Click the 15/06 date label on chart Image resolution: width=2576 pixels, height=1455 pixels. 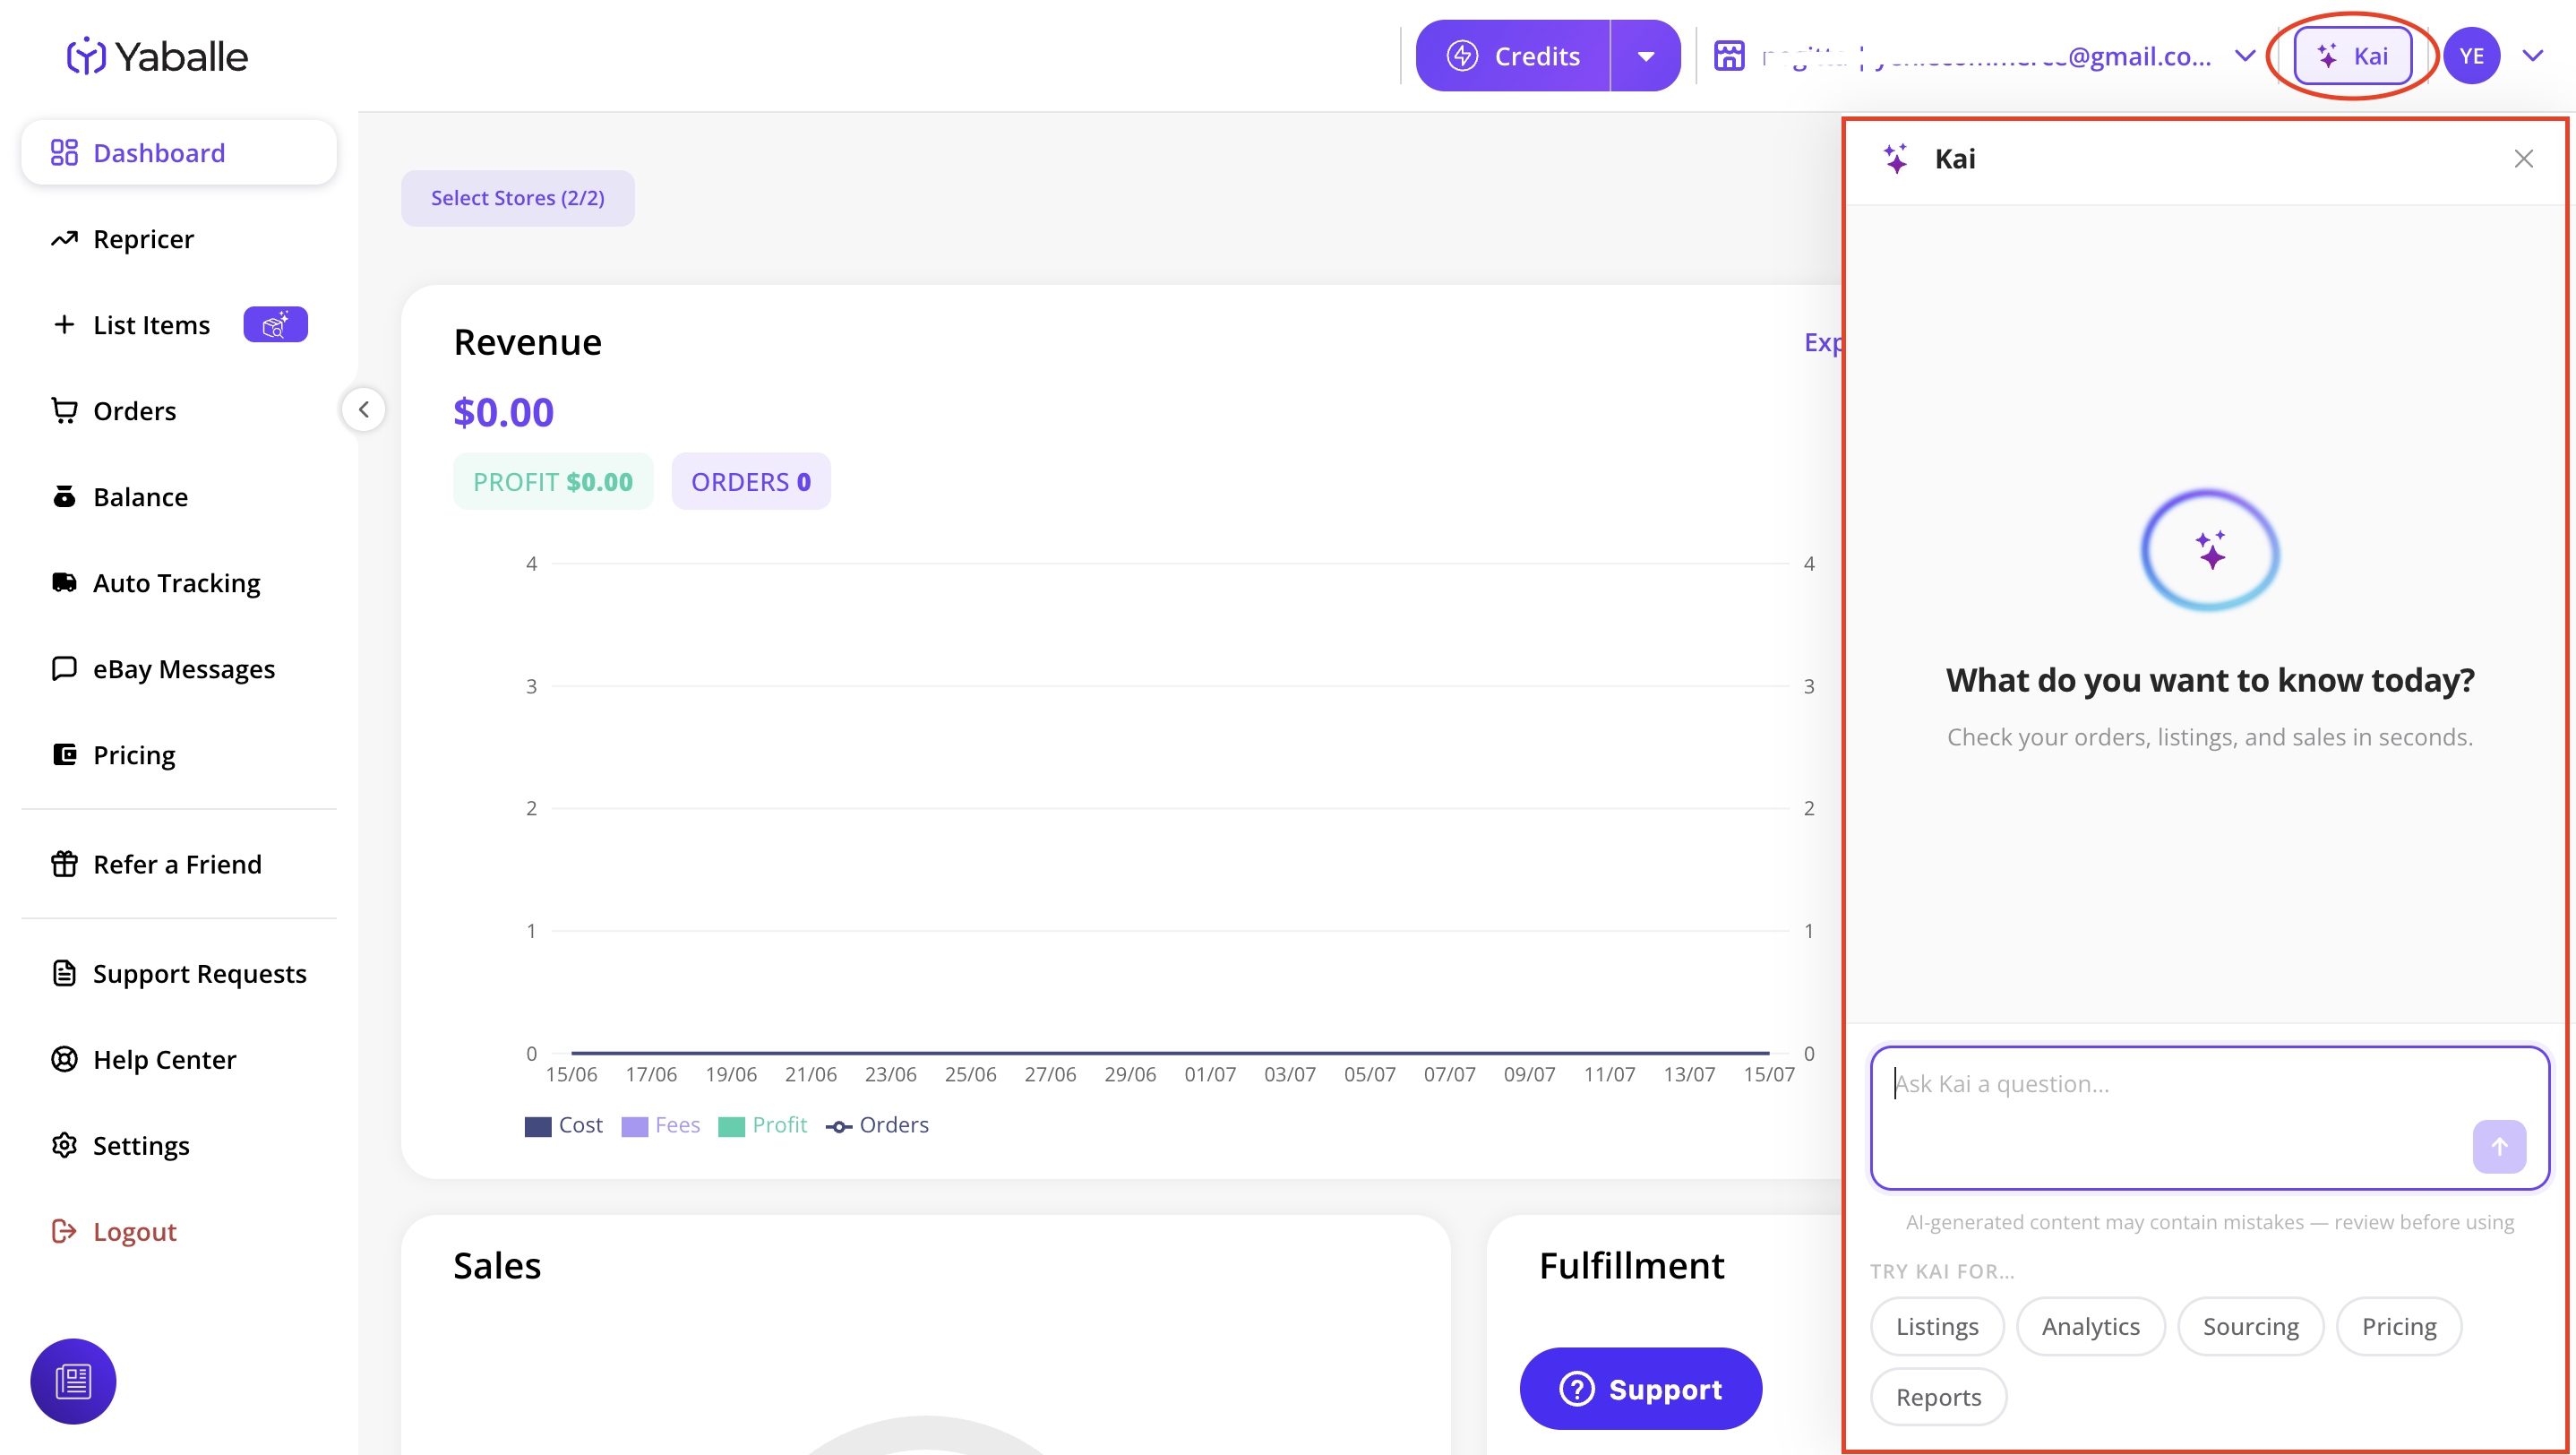571,1074
